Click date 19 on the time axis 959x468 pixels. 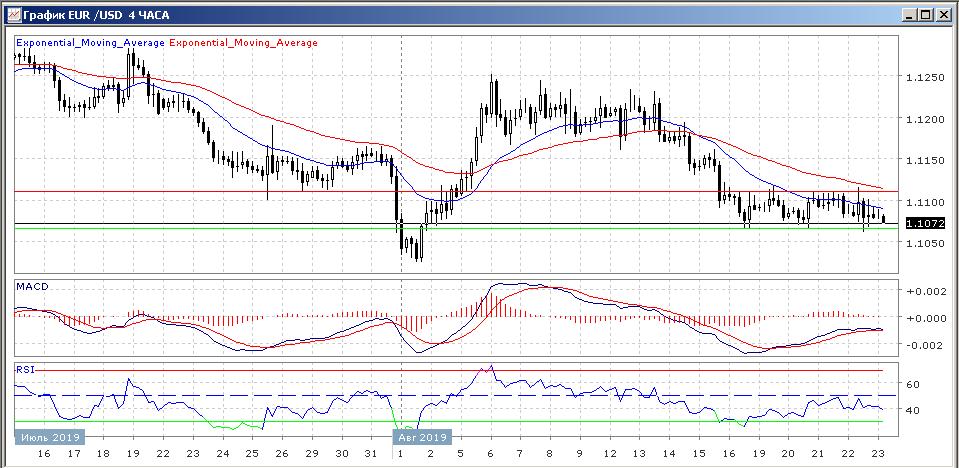[132, 453]
